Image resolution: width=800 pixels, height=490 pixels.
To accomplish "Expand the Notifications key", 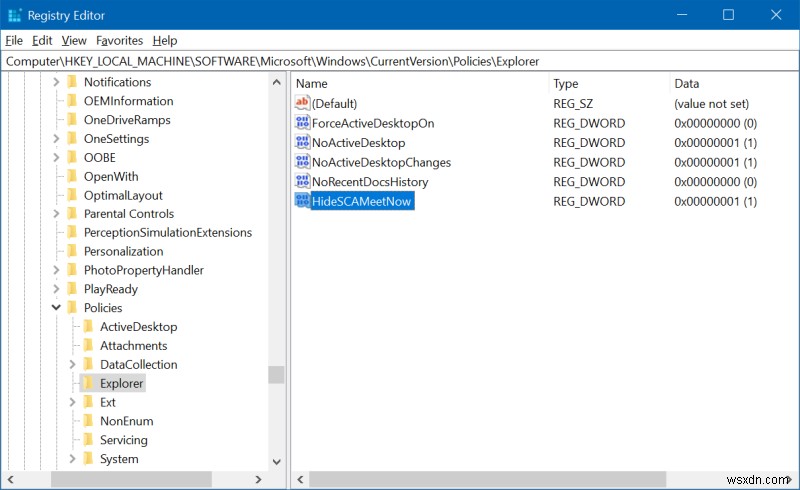I will [56, 82].
